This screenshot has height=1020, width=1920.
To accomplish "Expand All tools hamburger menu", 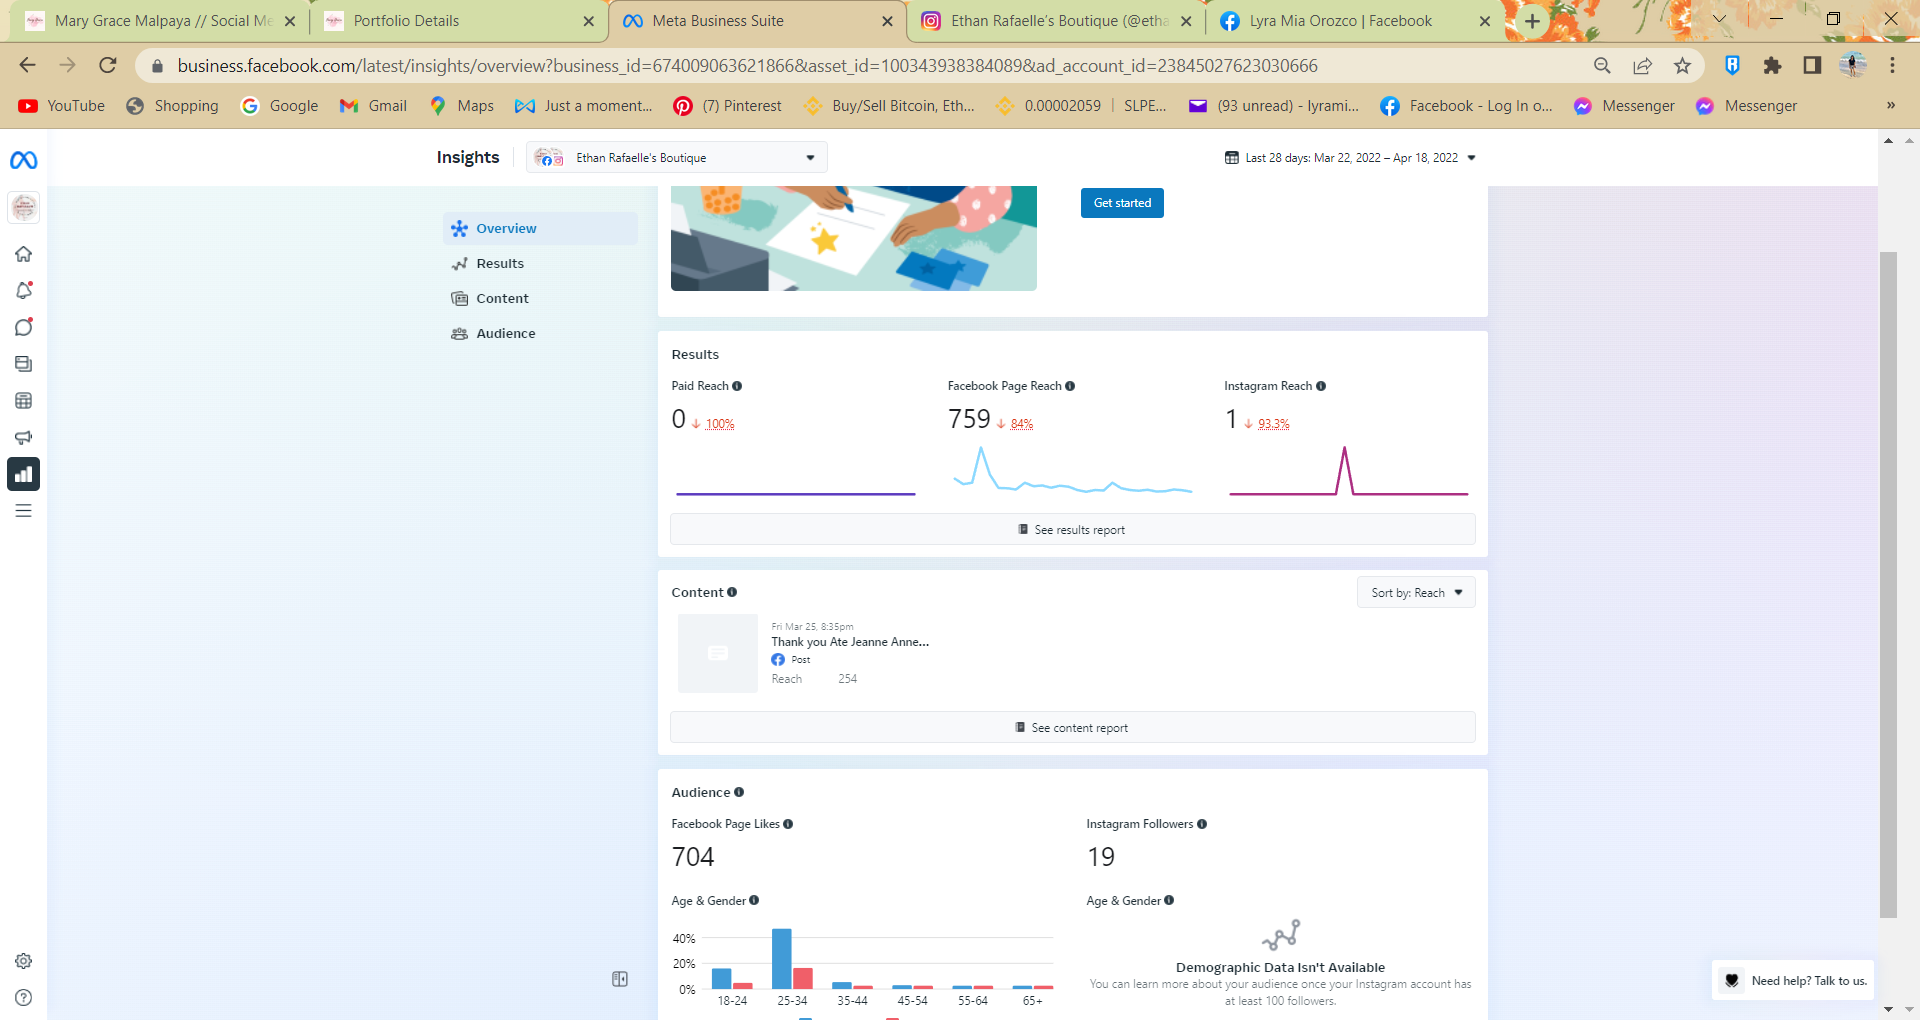I will pos(24,511).
